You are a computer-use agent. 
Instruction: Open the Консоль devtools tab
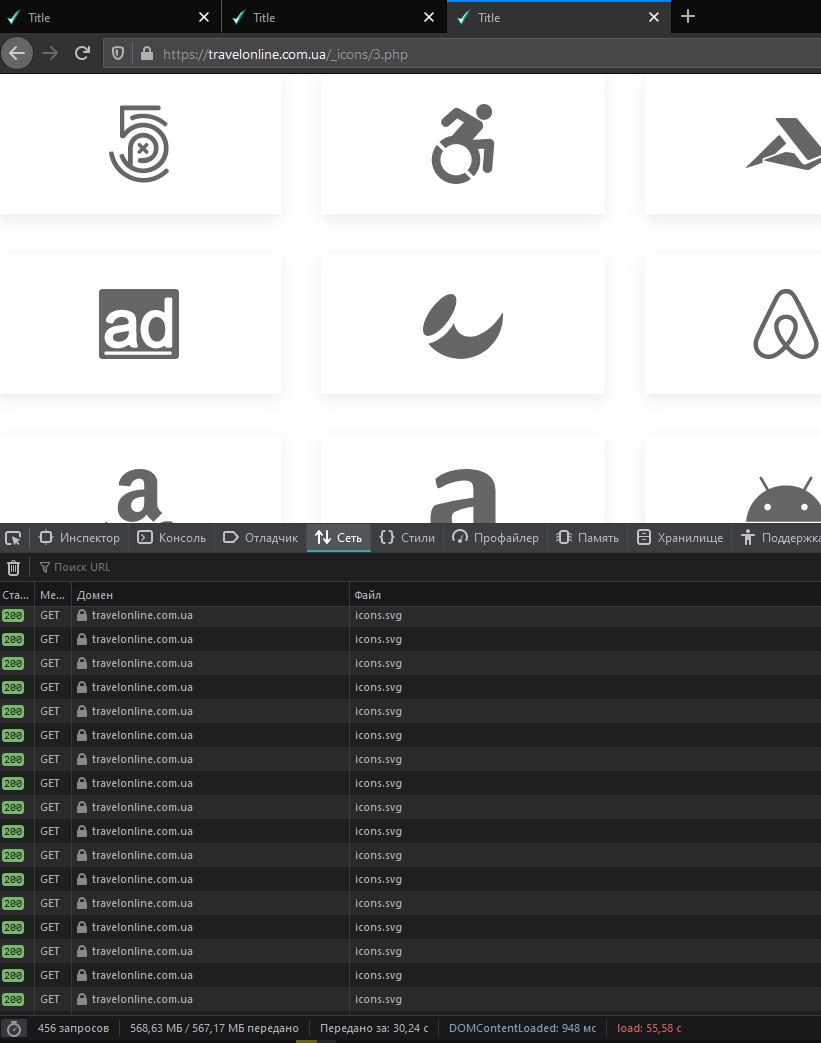[172, 537]
